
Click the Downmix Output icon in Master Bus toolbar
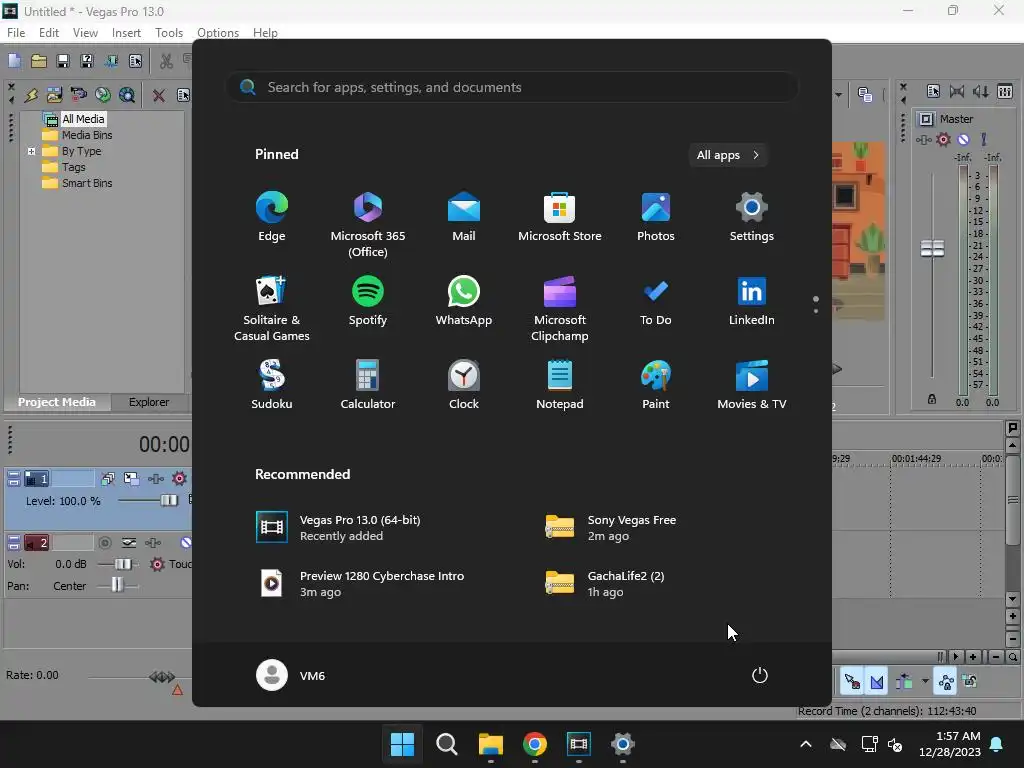(957, 91)
